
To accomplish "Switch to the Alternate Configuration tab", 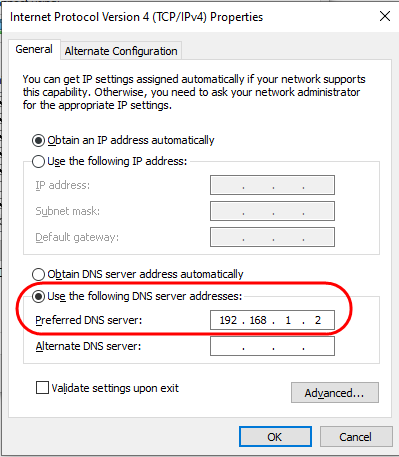I will (x=121, y=51).
